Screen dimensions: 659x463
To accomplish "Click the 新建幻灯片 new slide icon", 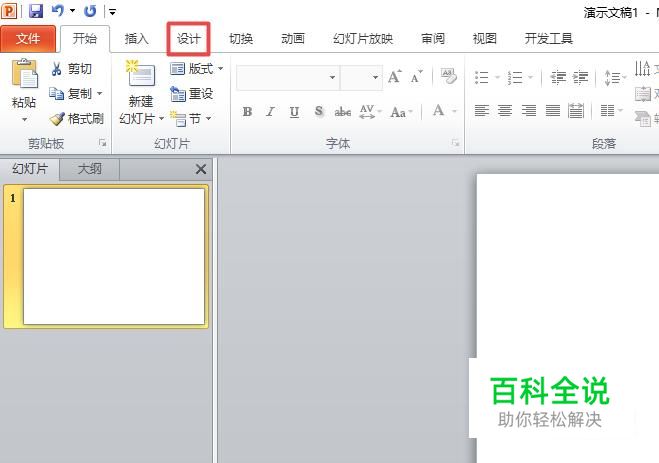I will 141,74.
